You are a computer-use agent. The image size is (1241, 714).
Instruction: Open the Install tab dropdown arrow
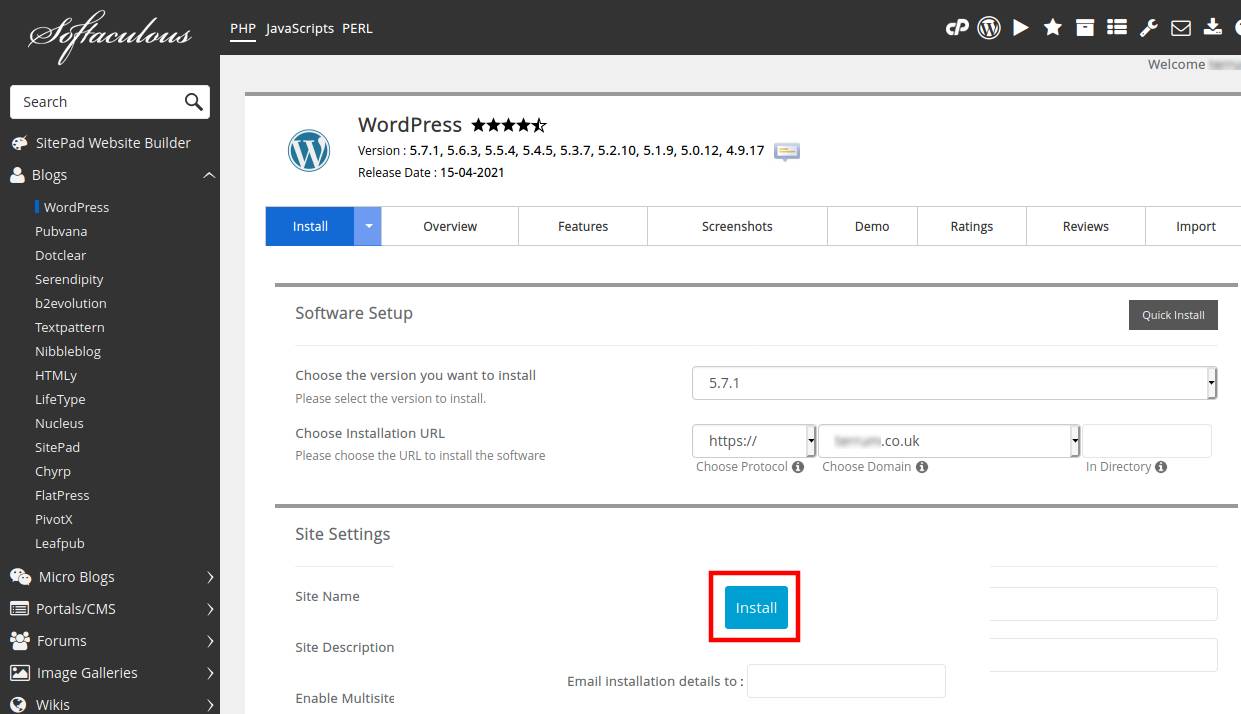point(368,226)
